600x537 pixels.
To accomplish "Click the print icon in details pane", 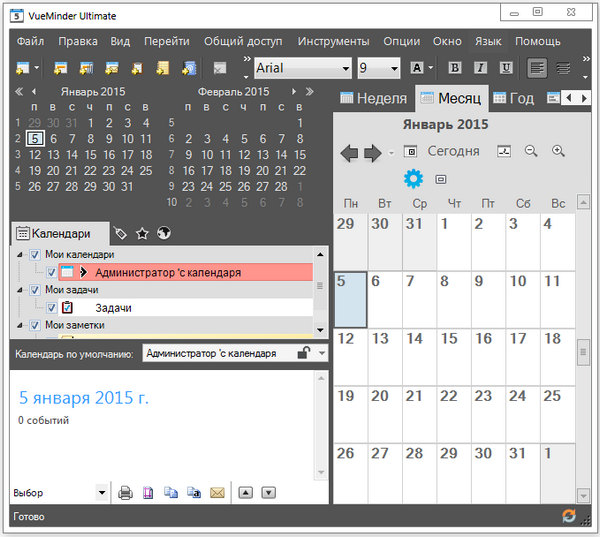I will pos(126,492).
